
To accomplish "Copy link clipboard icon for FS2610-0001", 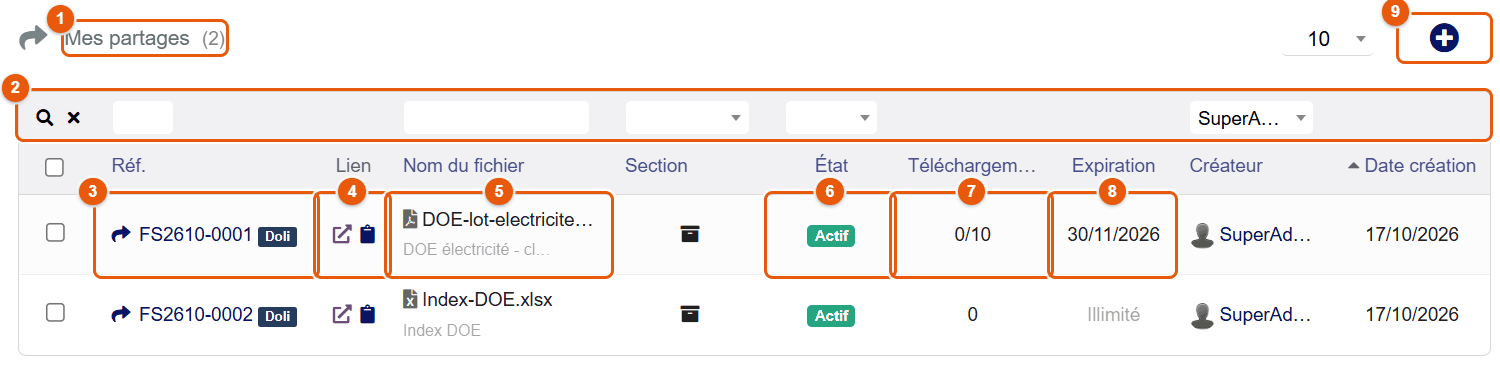I will point(367,234).
